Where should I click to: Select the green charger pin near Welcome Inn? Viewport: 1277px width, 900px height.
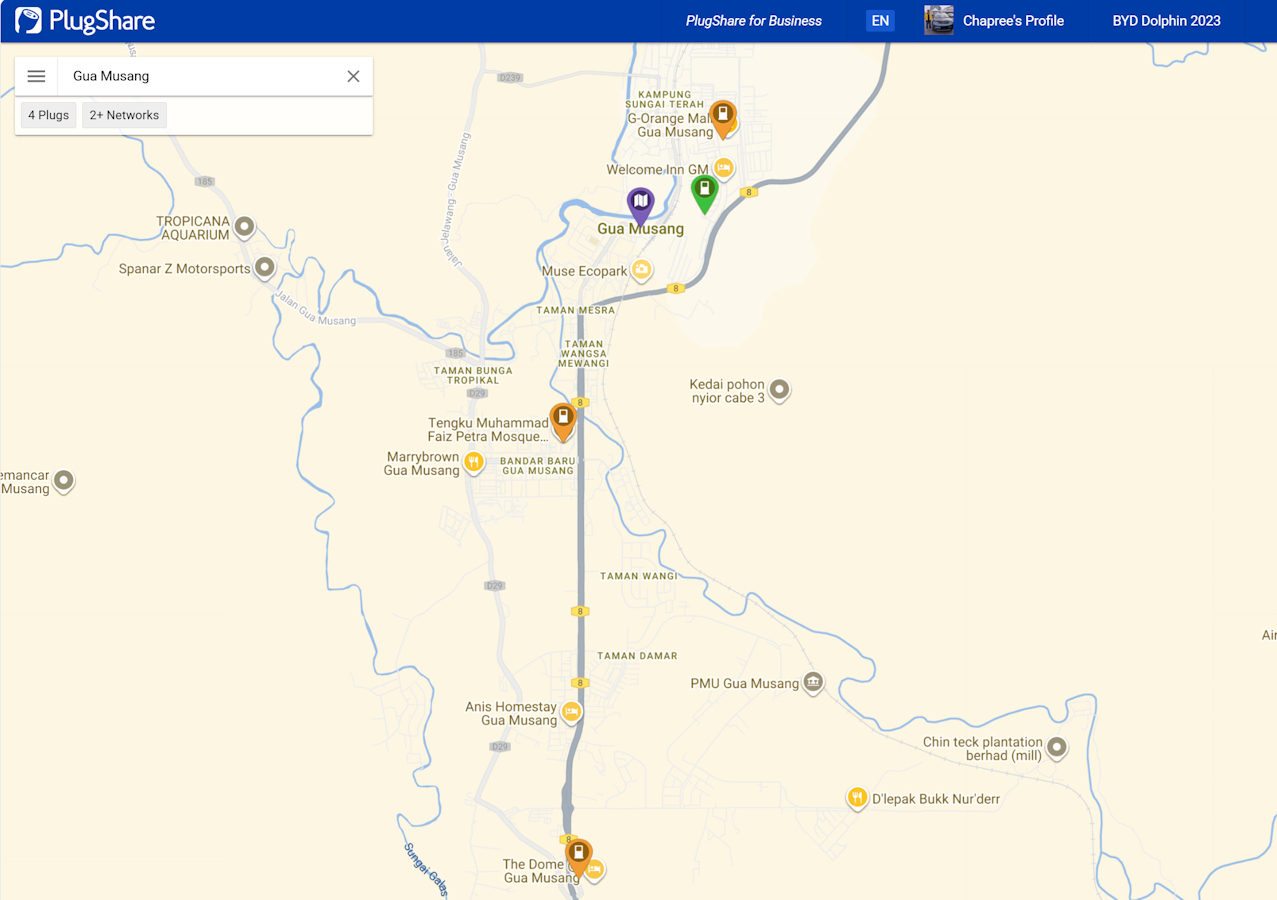(705, 192)
